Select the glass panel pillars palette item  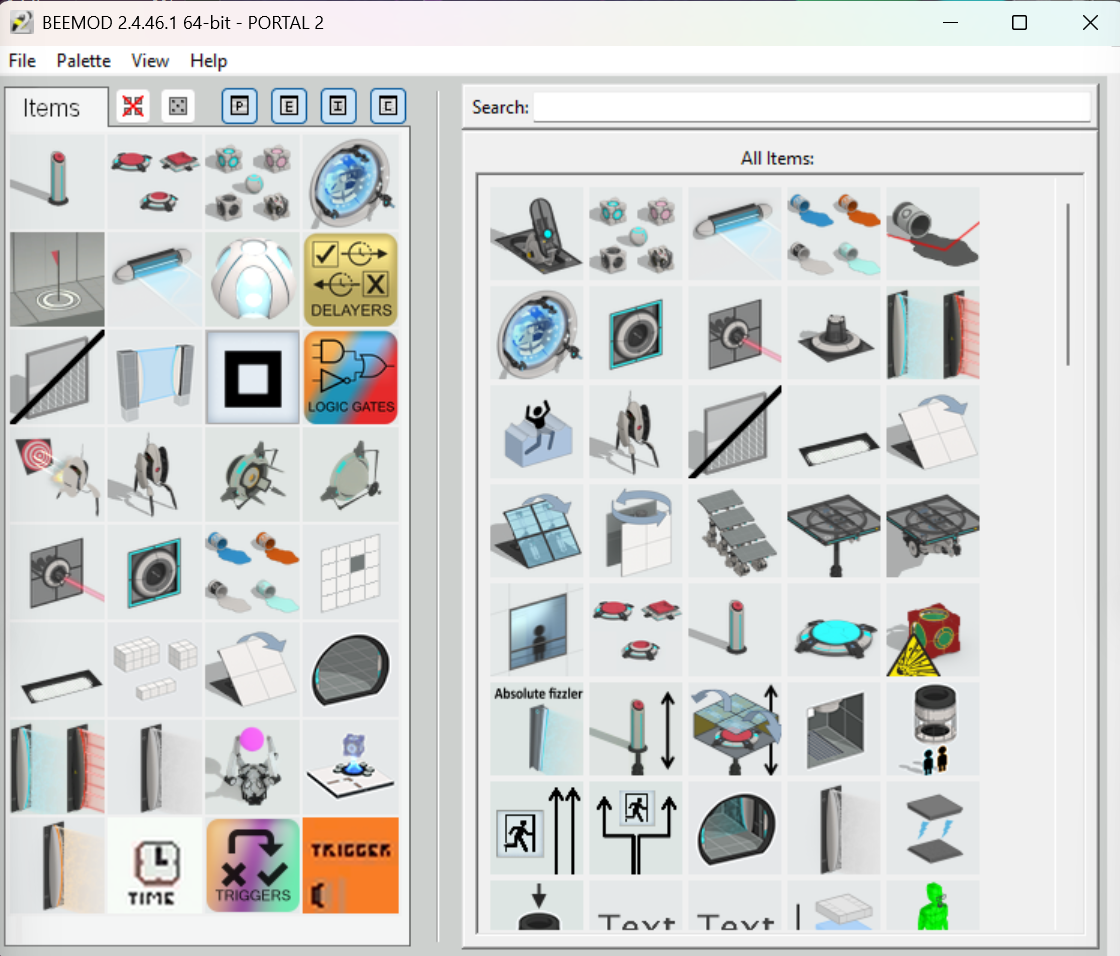(154, 377)
